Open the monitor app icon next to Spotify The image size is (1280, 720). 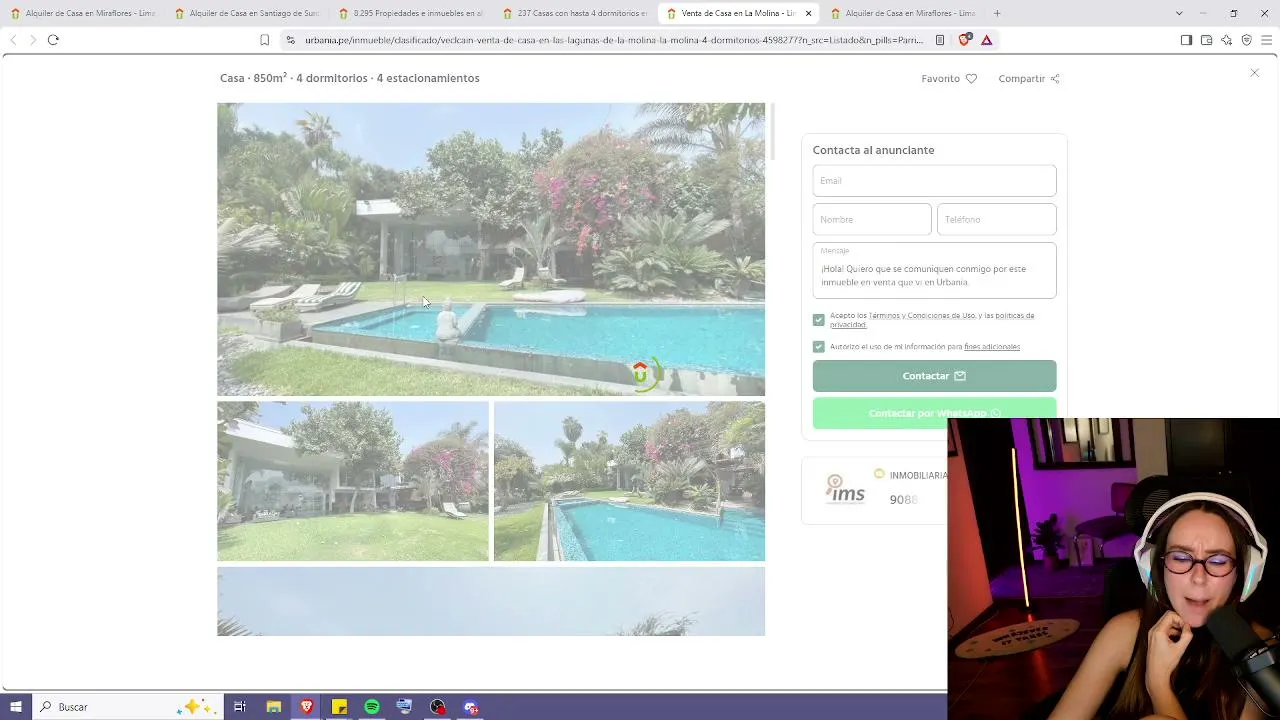click(x=404, y=707)
